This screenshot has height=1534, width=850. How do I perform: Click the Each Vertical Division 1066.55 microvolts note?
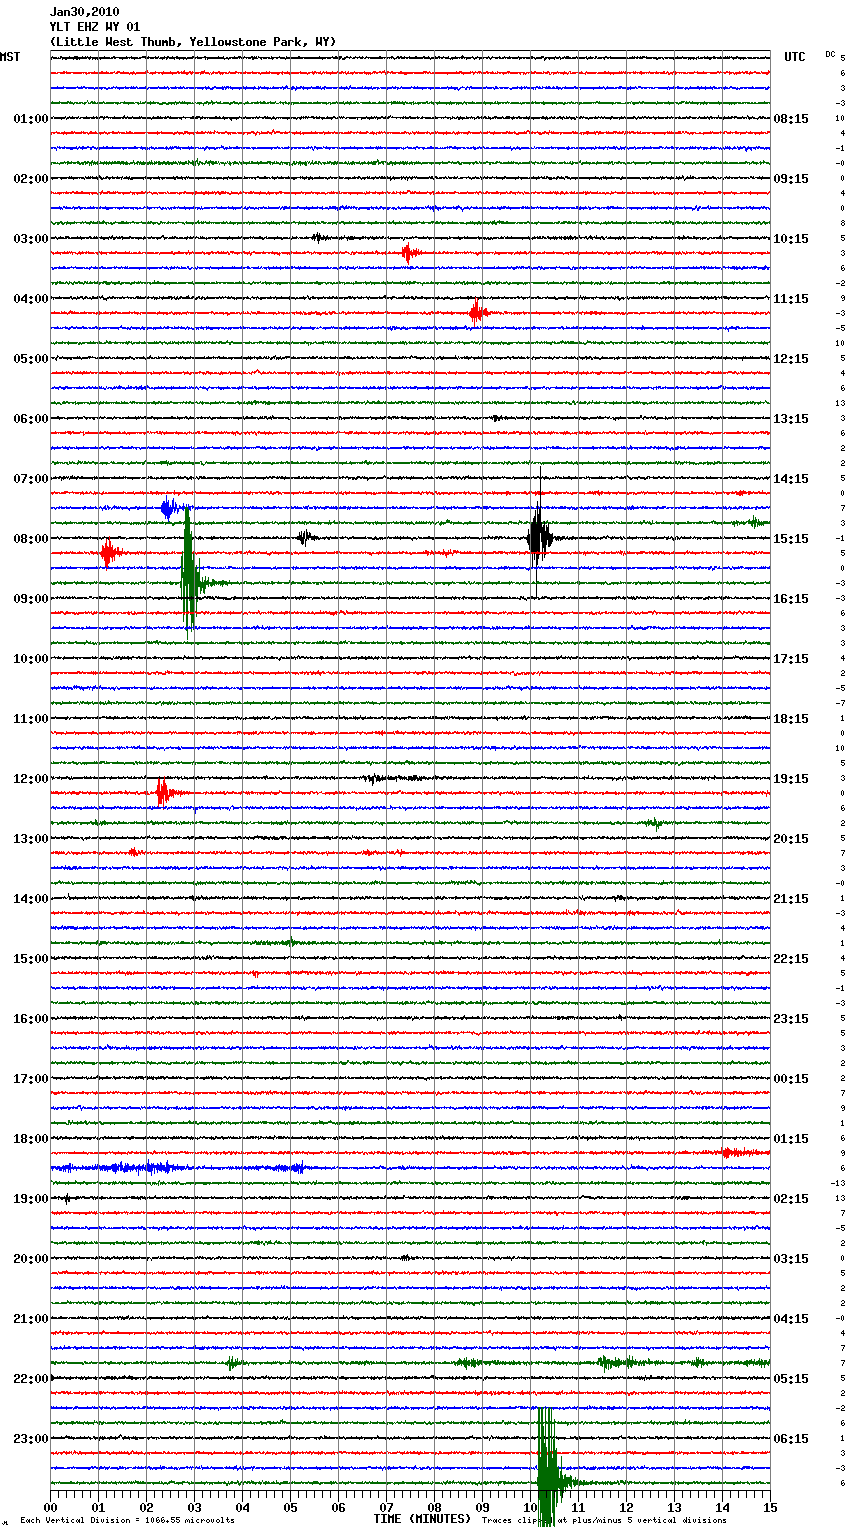[127, 1520]
